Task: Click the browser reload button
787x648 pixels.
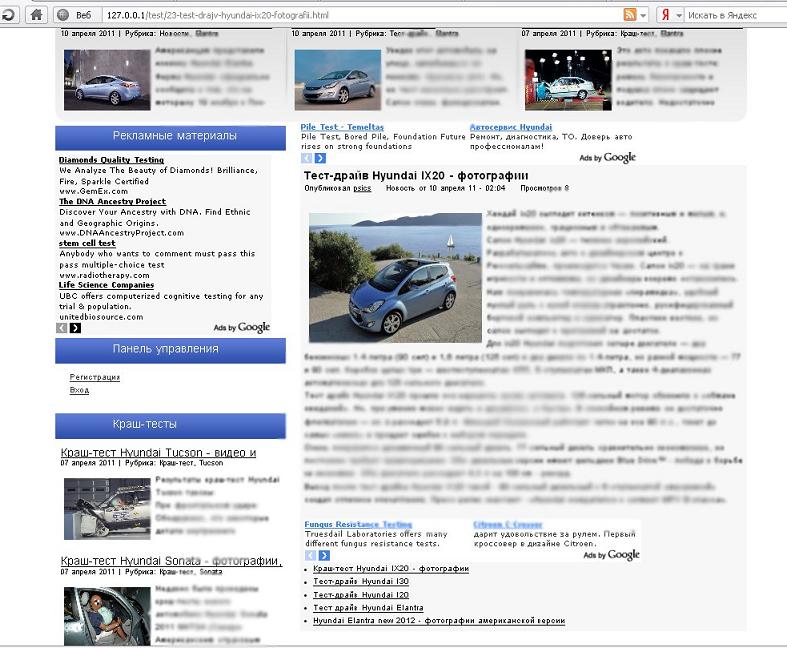Action: point(8,15)
